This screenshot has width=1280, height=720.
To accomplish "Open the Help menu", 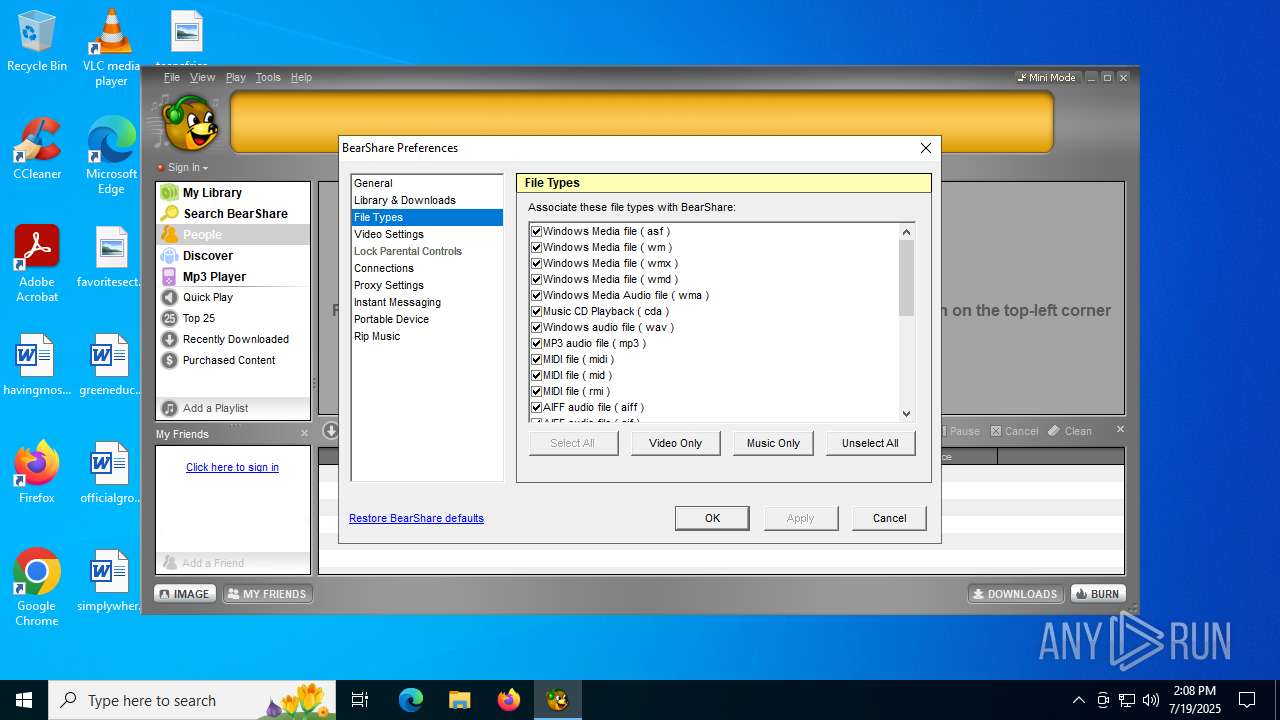I will tap(301, 77).
